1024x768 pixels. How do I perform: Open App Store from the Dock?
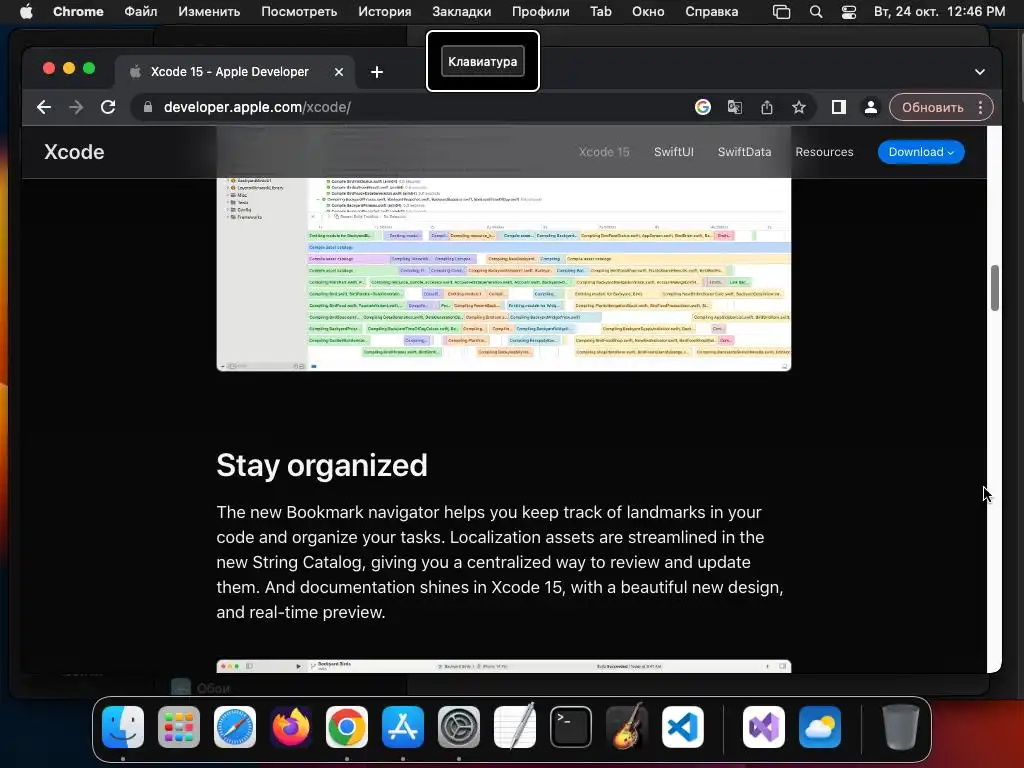(403, 727)
